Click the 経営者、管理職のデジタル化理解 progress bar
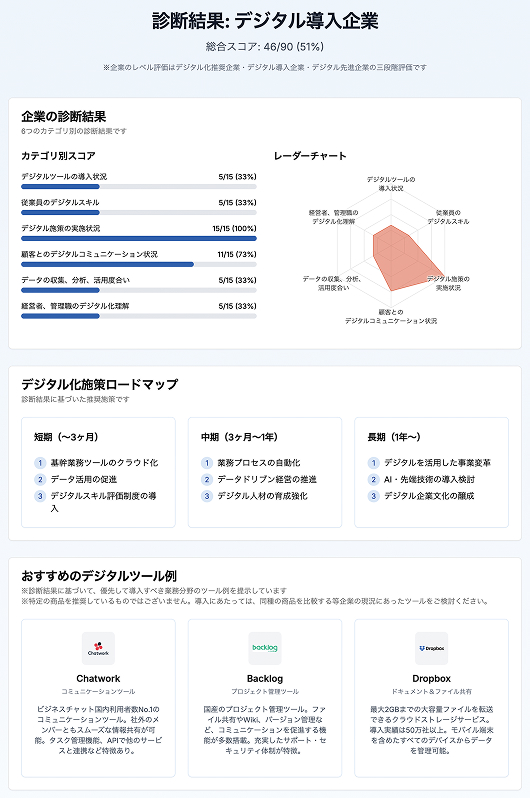530x798 pixels. coord(138,316)
